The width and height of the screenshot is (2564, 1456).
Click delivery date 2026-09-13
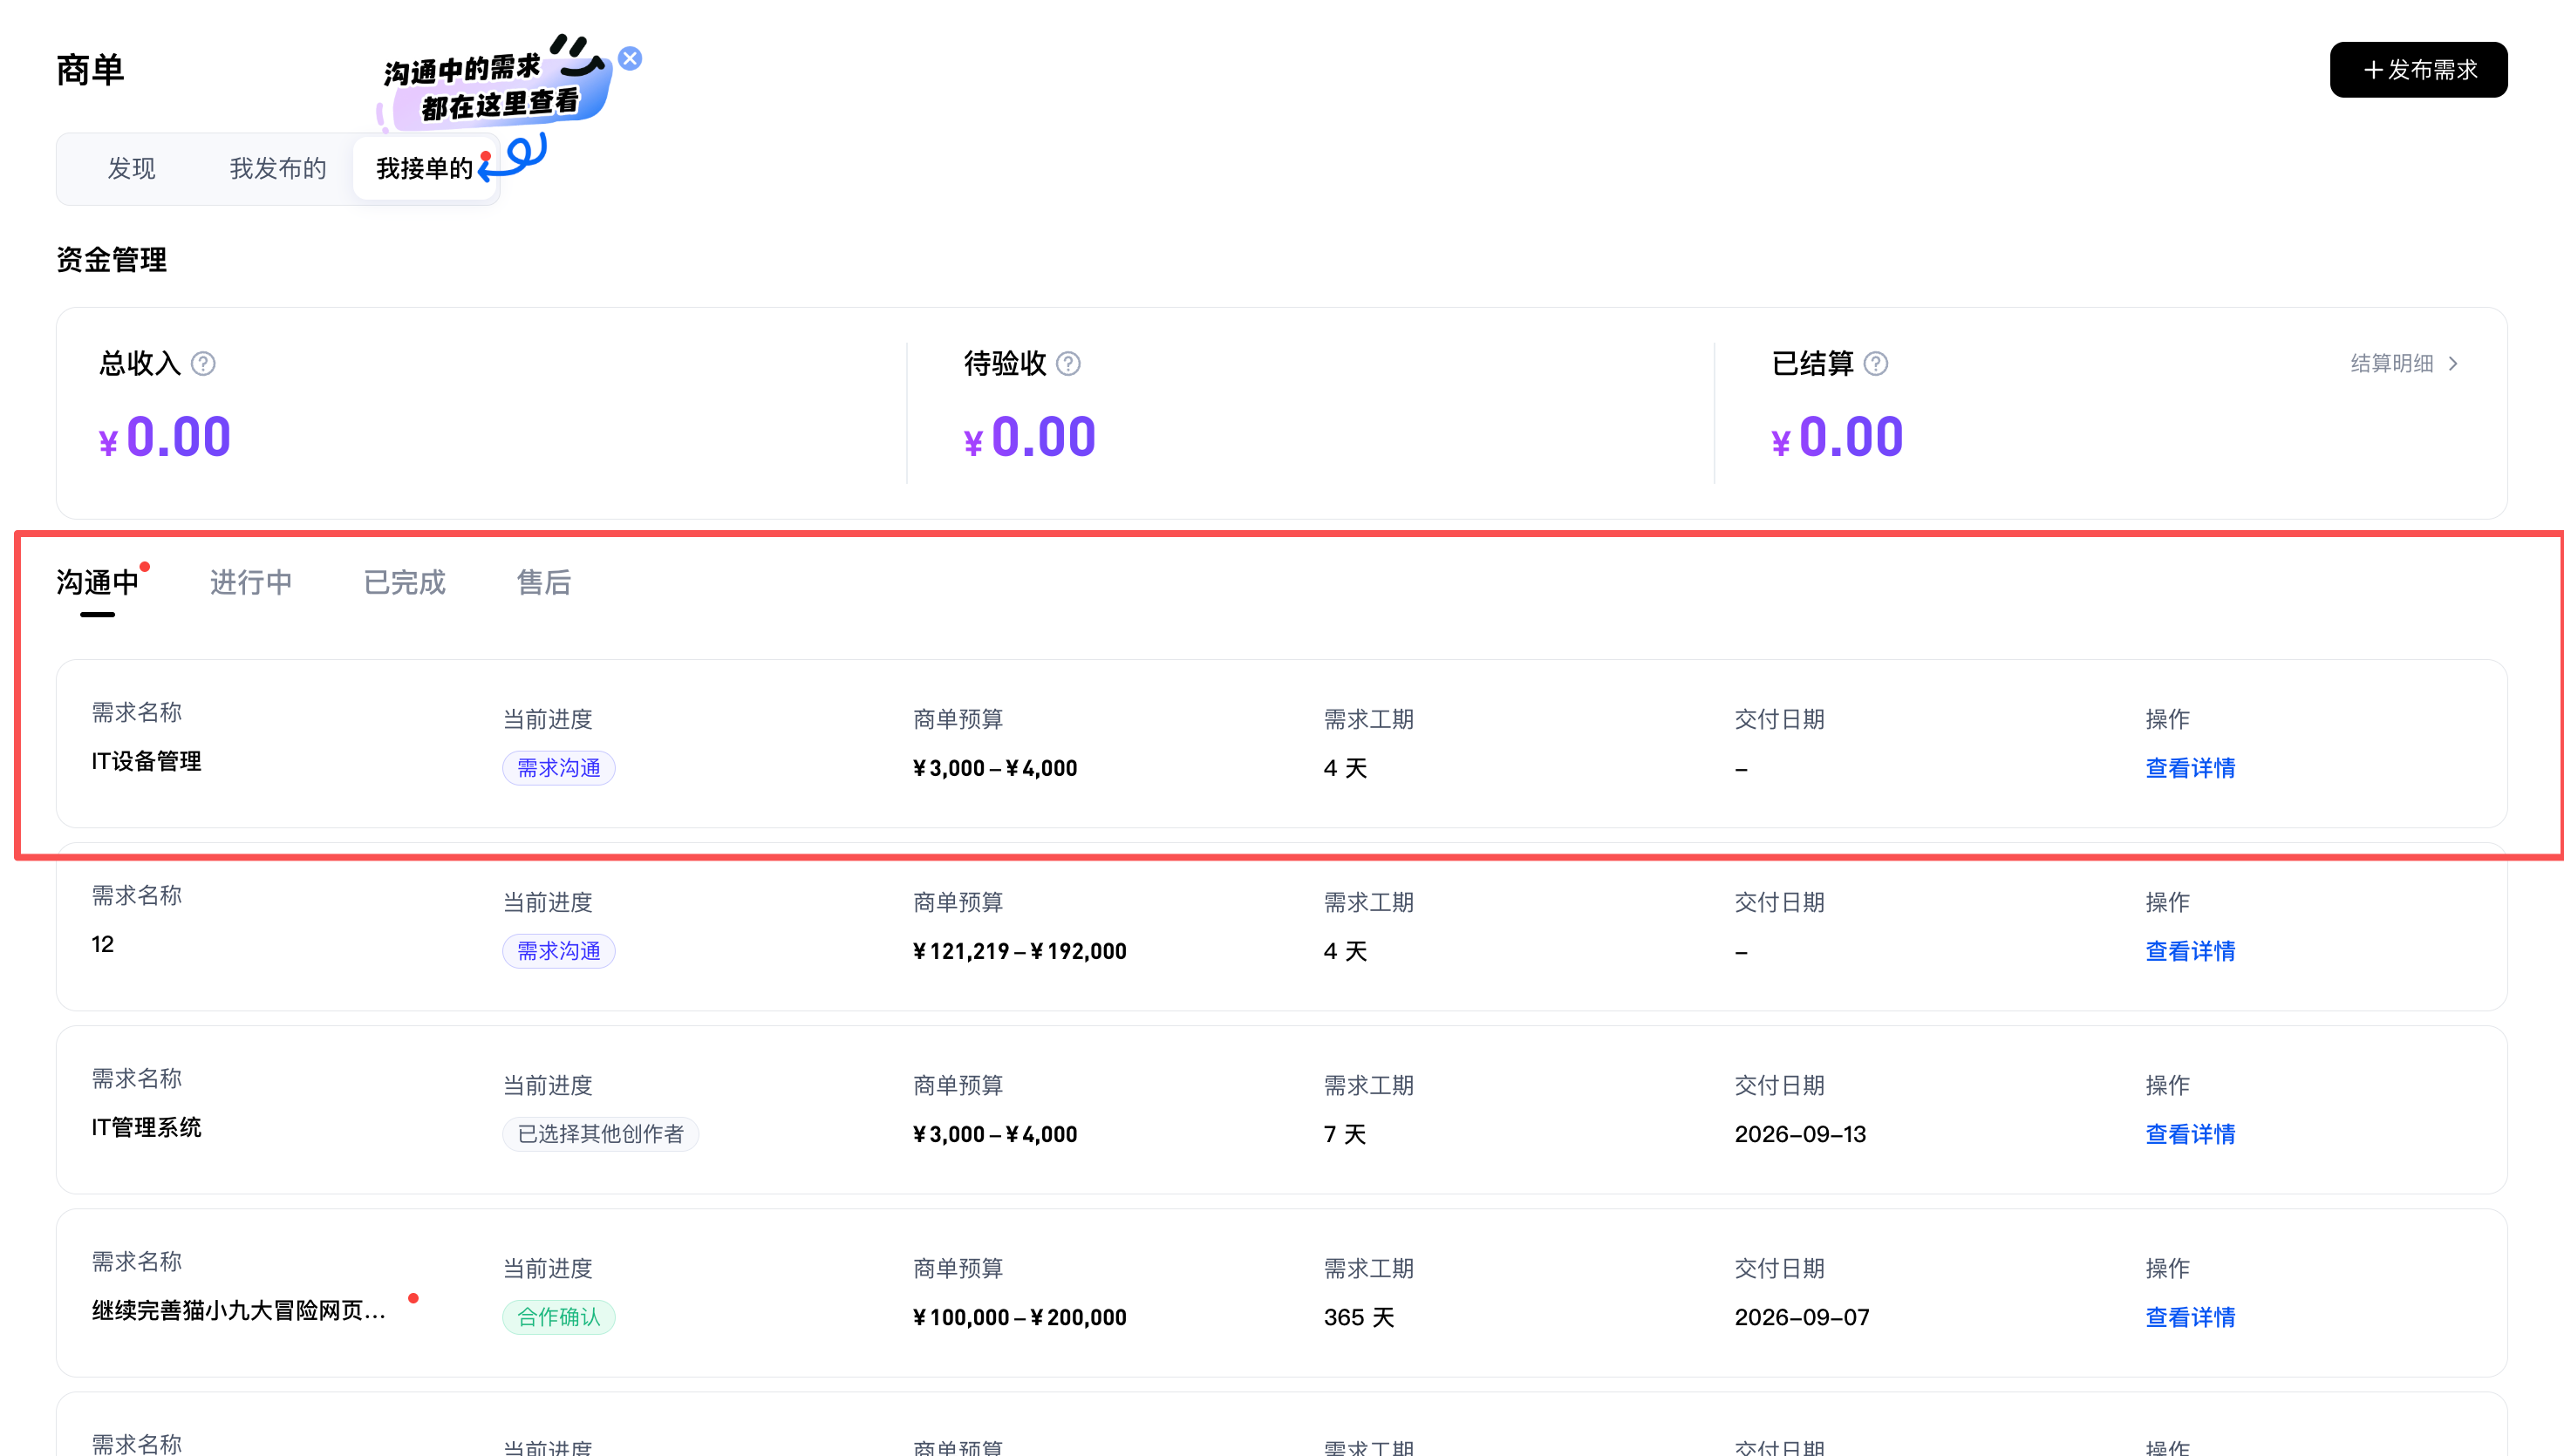point(1800,1135)
